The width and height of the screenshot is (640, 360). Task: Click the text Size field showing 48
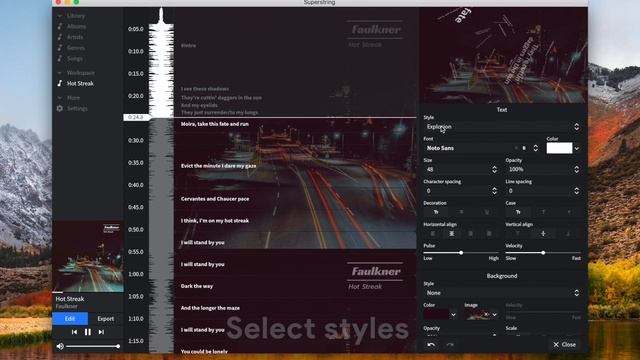click(x=457, y=169)
